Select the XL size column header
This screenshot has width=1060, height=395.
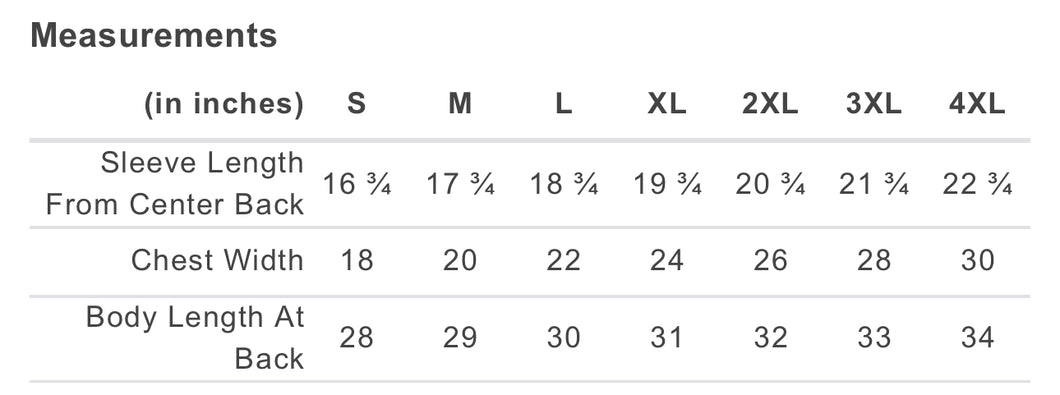click(667, 104)
